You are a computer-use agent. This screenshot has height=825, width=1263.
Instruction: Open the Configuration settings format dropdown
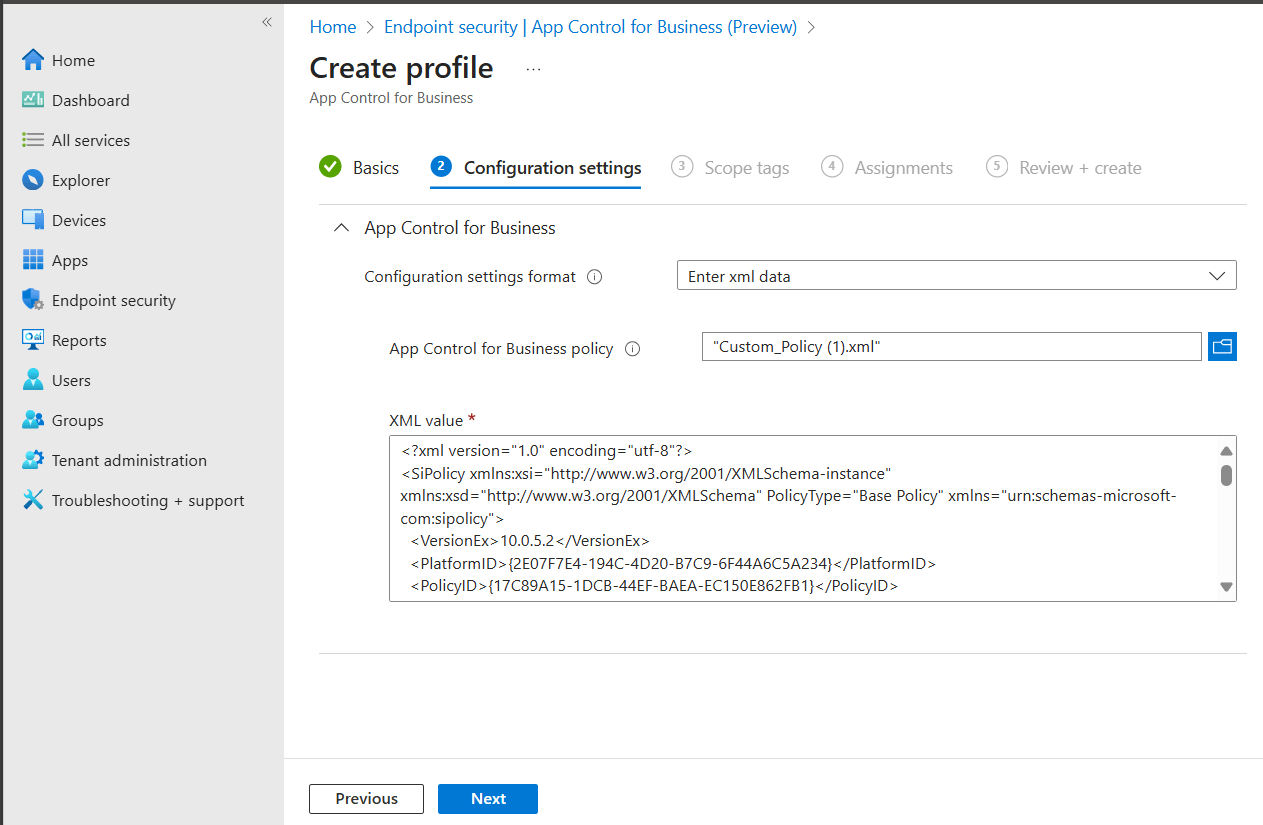956,276
